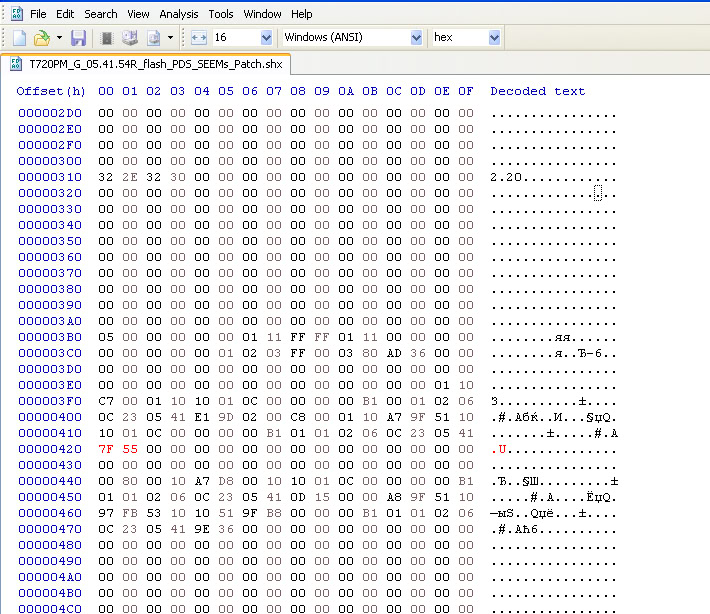Screen dimensions: 710x614
Task: Click decoded text of row 00000470
Action: click(554, 529)
